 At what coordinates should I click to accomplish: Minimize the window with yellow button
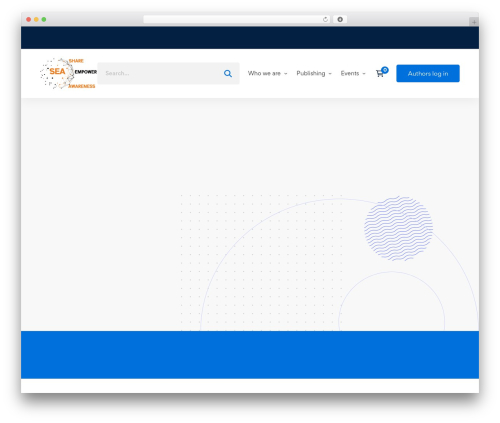[x=36, y=19]
